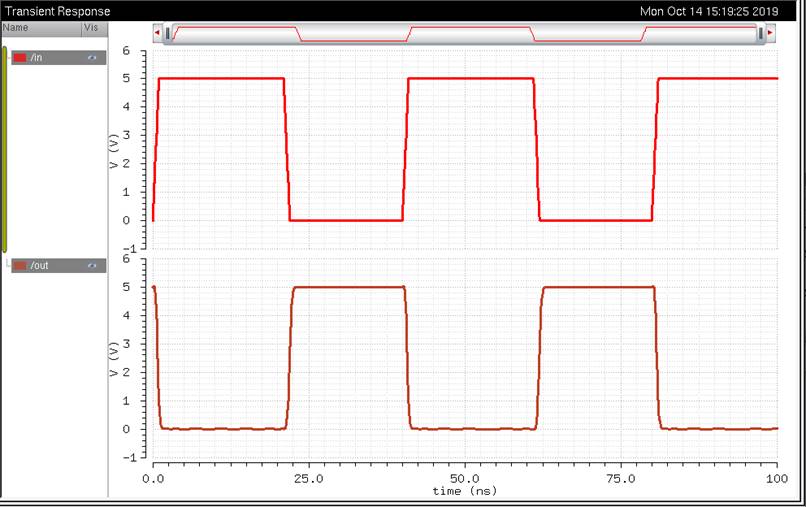This screenshot has height=507, width=806.
Task: Click the Transient Response window title
Action: point(58,11)
